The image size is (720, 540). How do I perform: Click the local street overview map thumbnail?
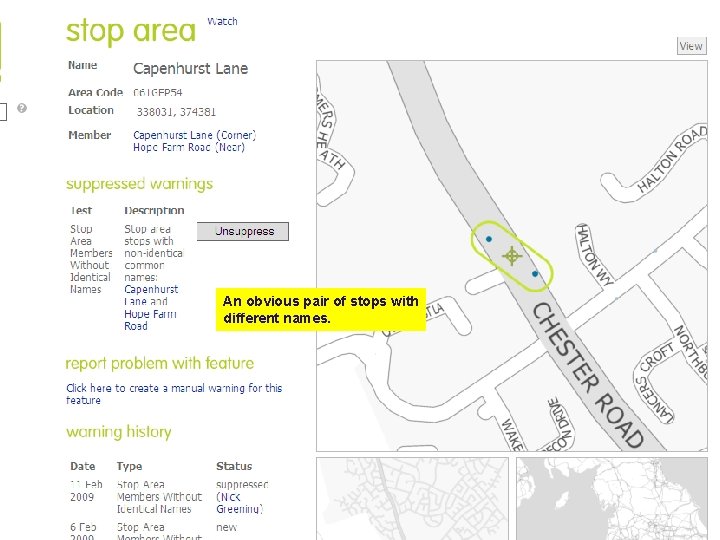point(412,498)
